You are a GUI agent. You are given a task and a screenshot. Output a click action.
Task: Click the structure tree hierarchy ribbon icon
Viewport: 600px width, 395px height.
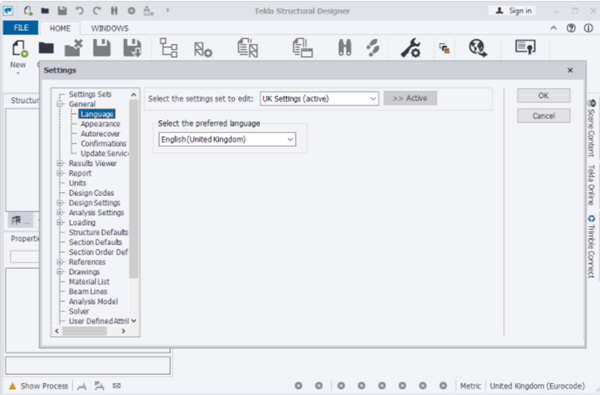coord(168,48)
